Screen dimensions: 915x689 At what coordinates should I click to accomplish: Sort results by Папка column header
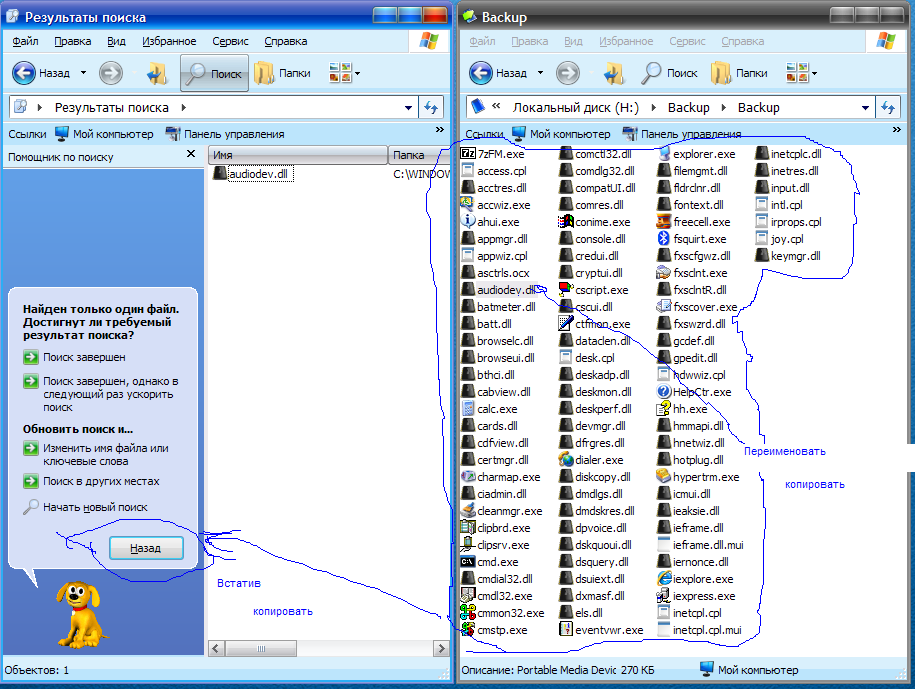pos(419,155)
